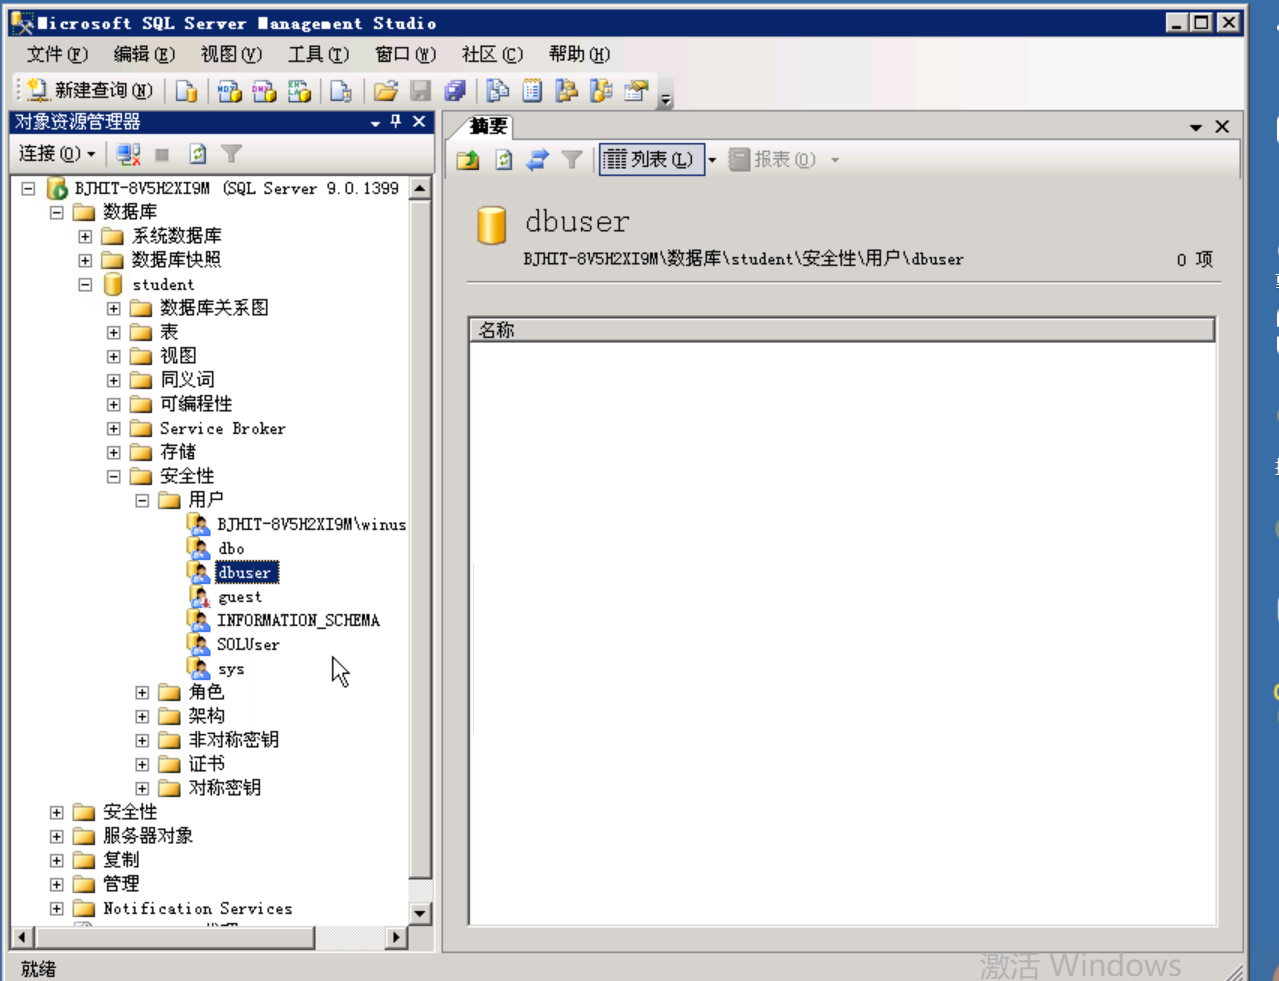Expand the 架构 (Schemas) folder node
The width and height of the screenshot is (1279, 981).
point(142,717)
